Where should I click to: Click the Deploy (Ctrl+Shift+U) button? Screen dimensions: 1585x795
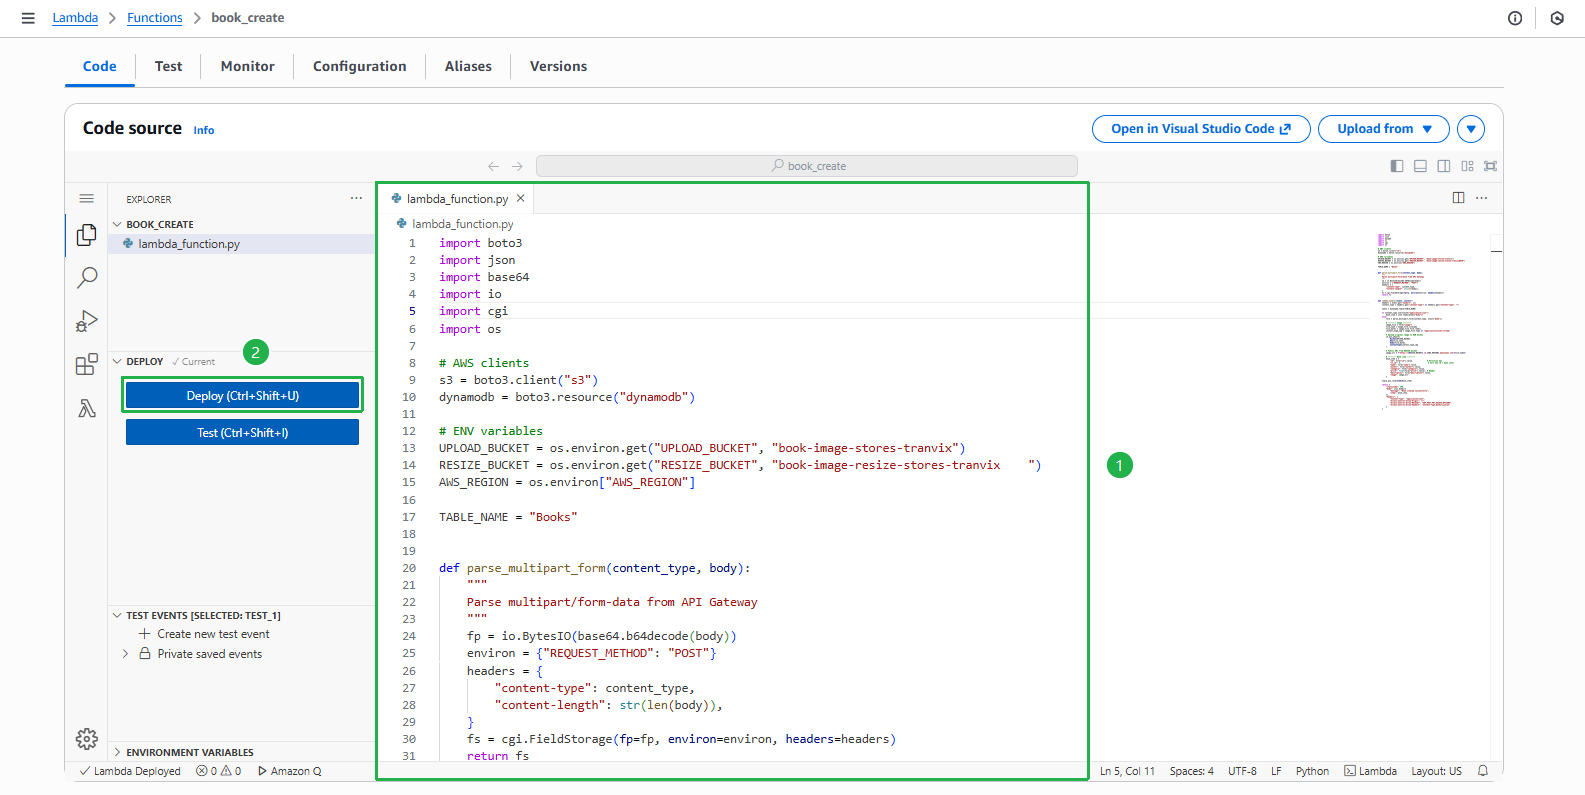[x=243, y=396]
